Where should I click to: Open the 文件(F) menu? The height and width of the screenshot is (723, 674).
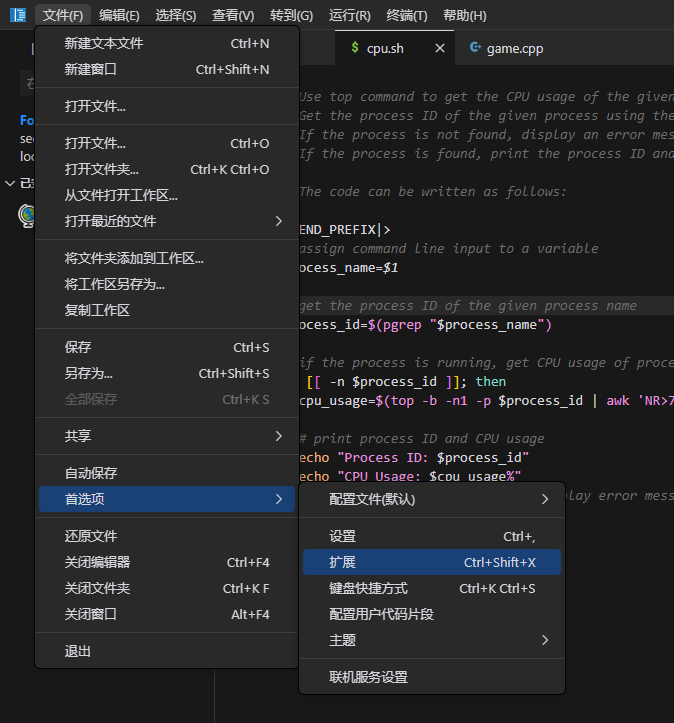(63, 15)
